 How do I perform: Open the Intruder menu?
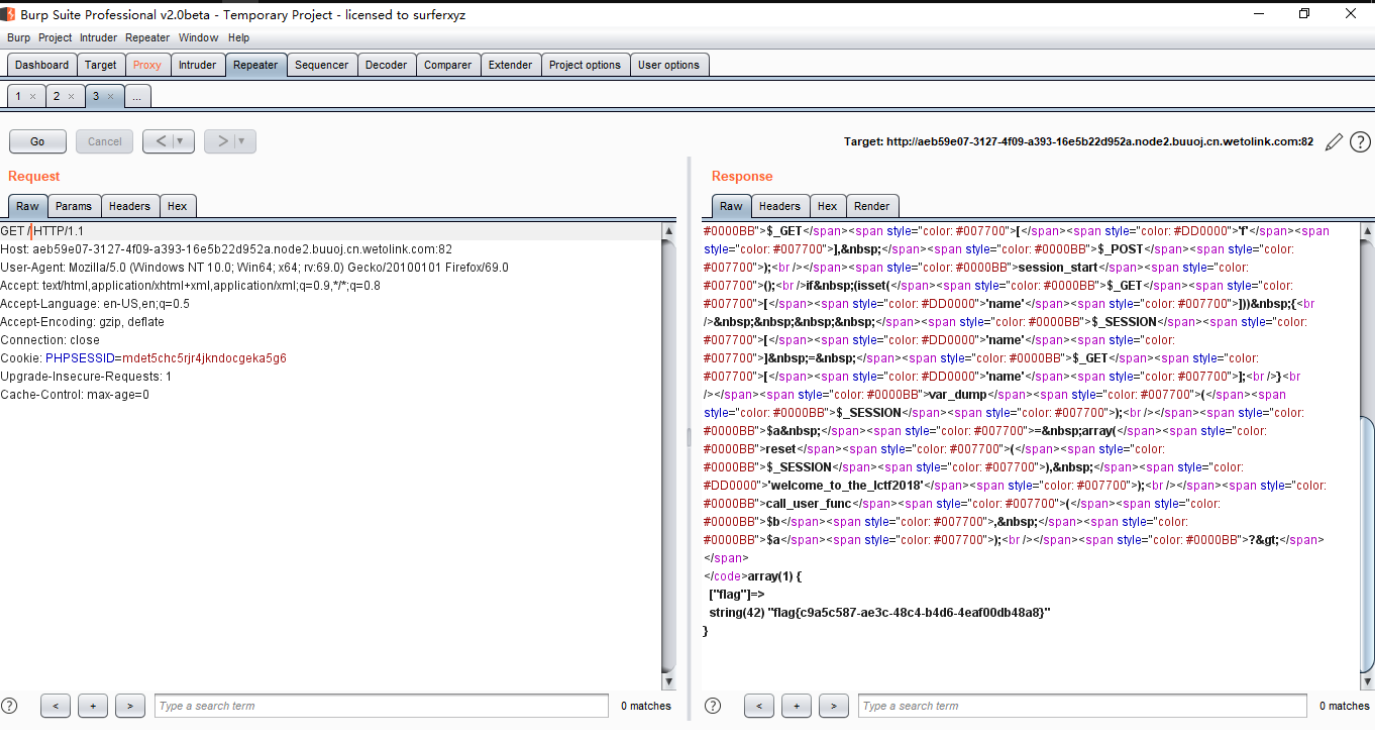99,38
